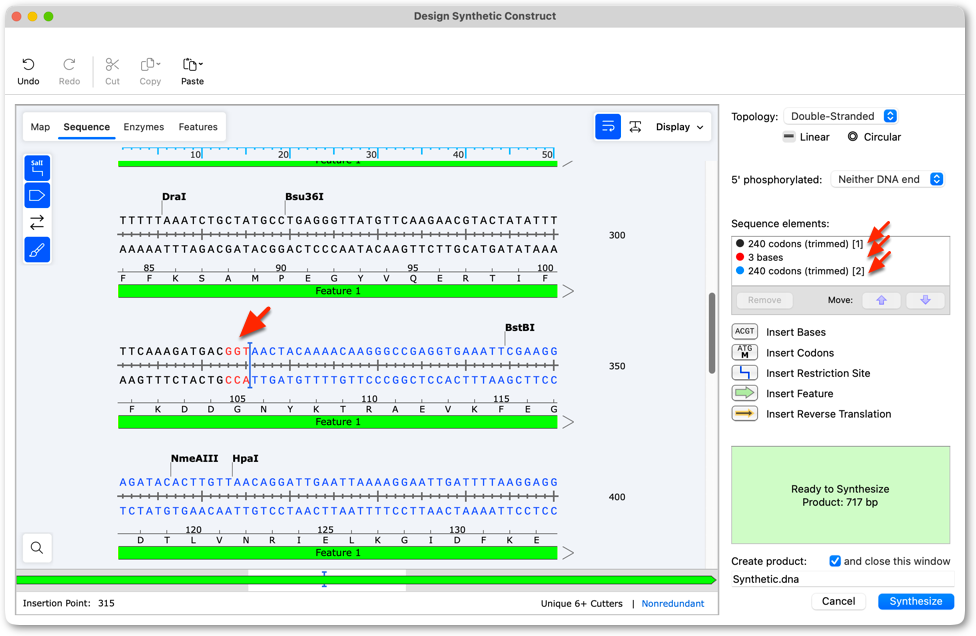976x636 pixels.
Task: Open the 5' phosphorylated dropdown
Action: [888, 179]
